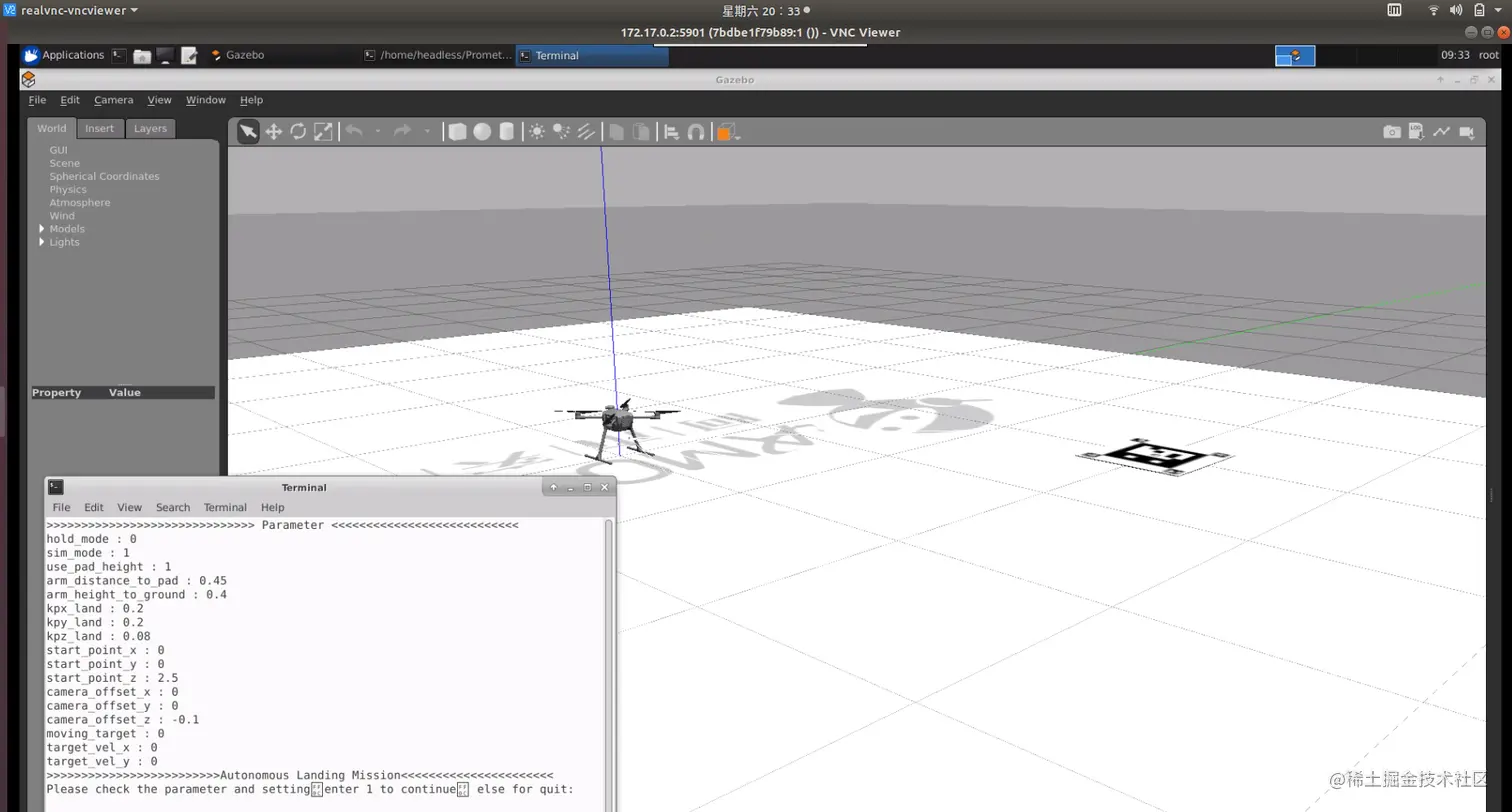Open the Window menu
1512x812 pixels.
(x=206, y=100)
